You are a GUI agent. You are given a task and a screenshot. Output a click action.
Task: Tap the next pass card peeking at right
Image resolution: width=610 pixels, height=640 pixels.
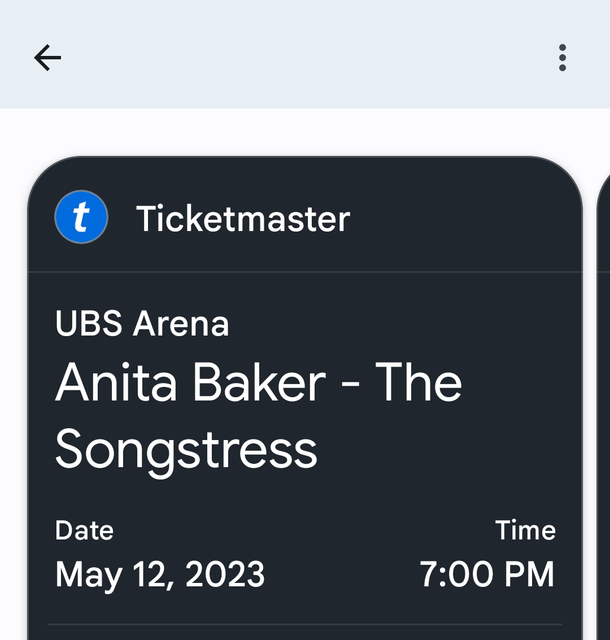click(603, 400)
